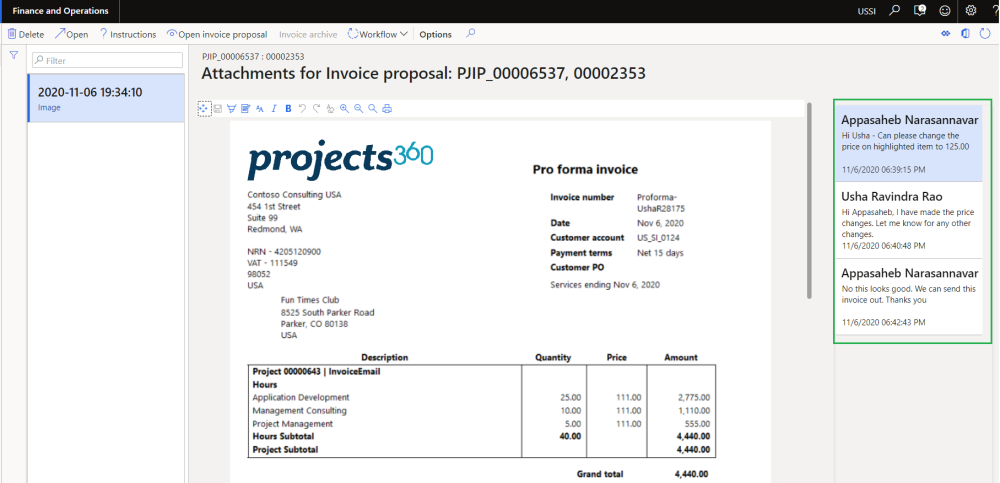Click the save icon in viewer toolbar
This screenshot has height=483, width=1000.
click(217, 109)
